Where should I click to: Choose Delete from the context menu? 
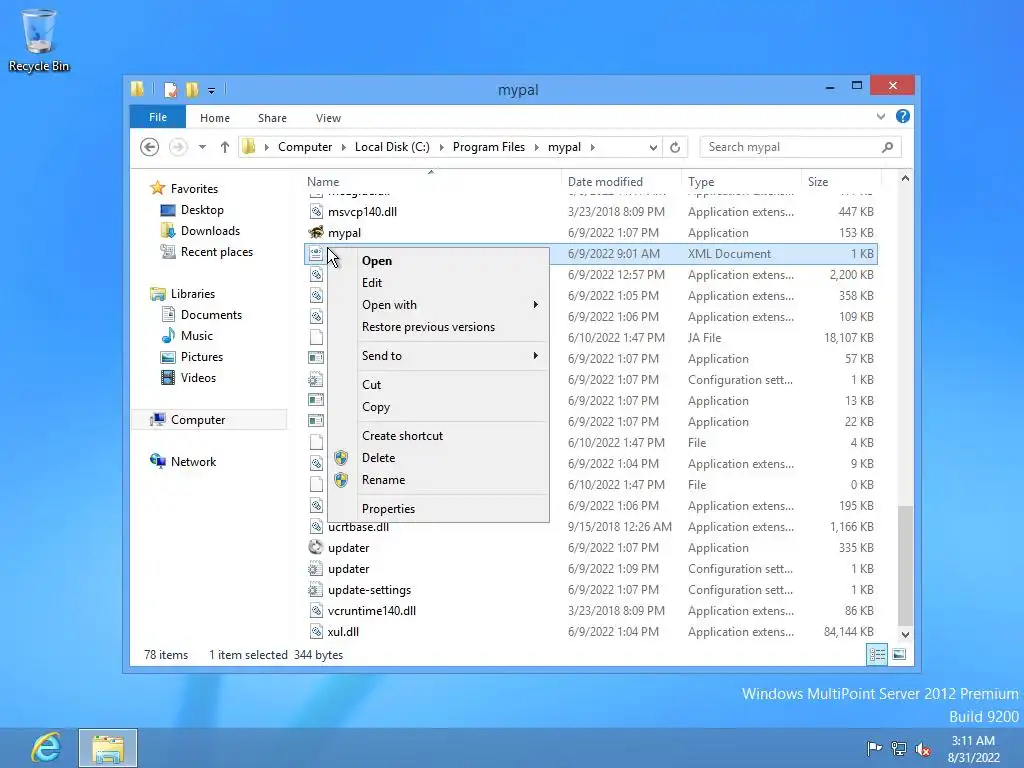coord(438,458)
